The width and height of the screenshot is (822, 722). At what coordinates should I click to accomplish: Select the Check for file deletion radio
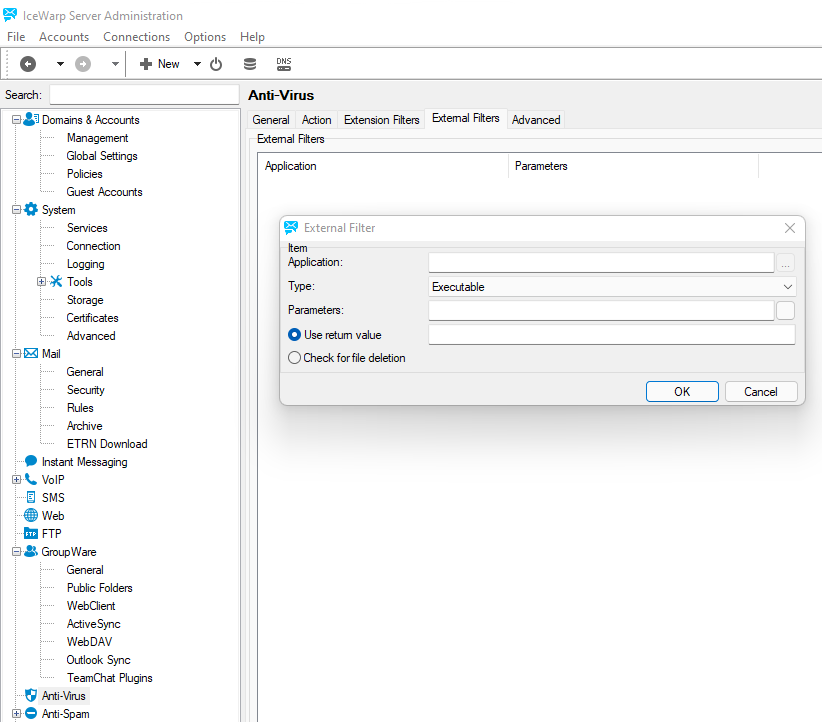click(295, 358)
